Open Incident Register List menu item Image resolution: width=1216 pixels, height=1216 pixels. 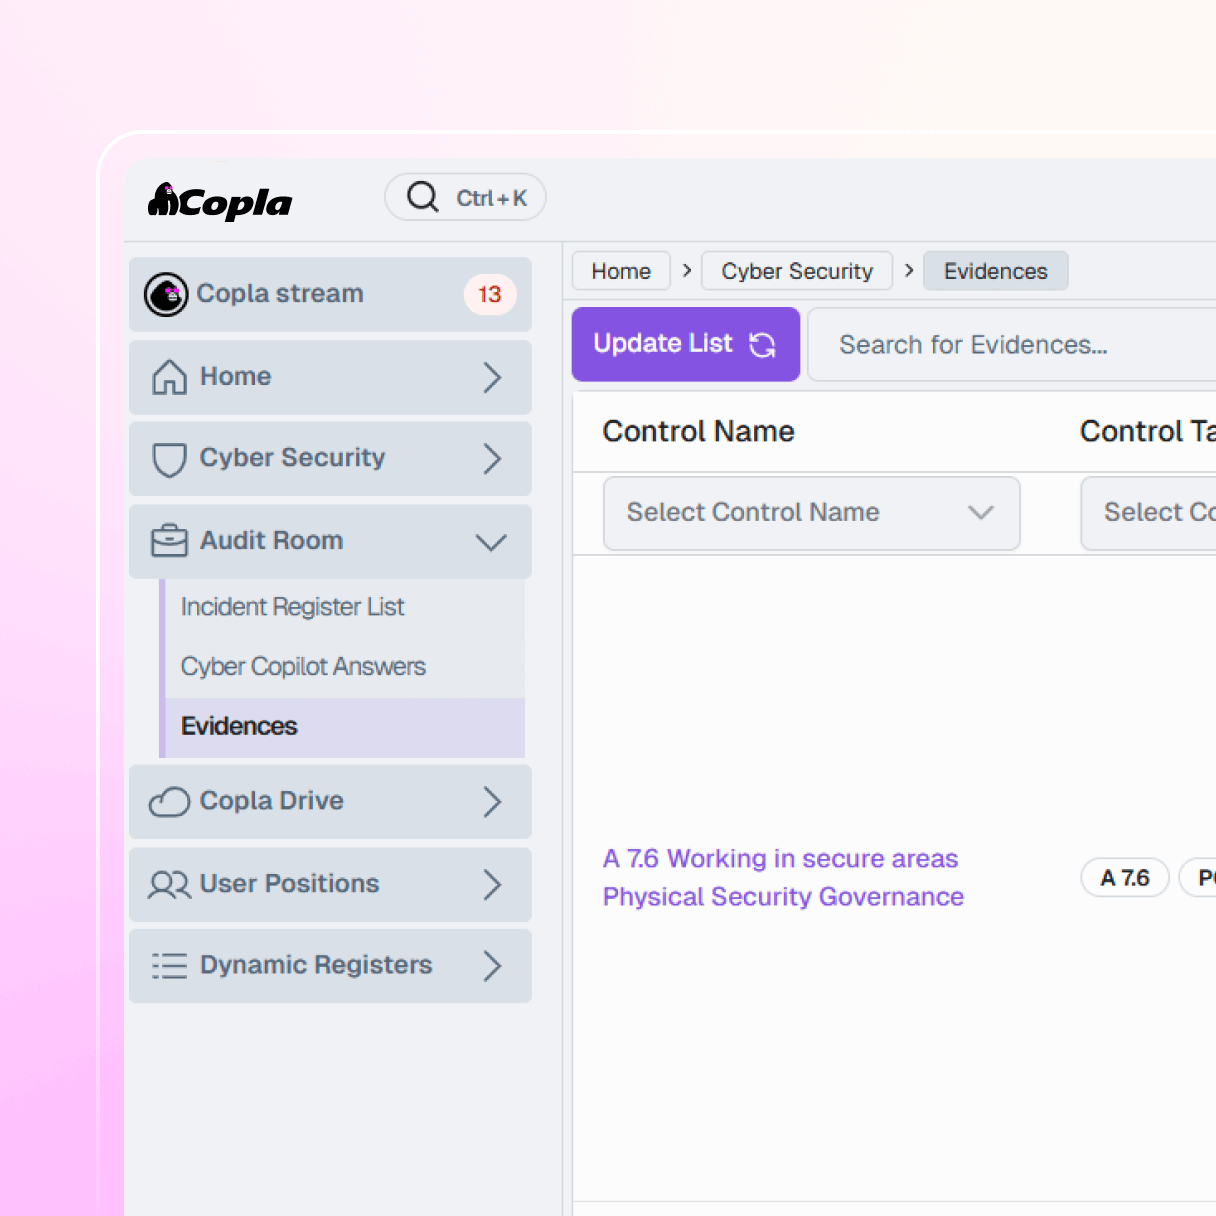[292, 607]
